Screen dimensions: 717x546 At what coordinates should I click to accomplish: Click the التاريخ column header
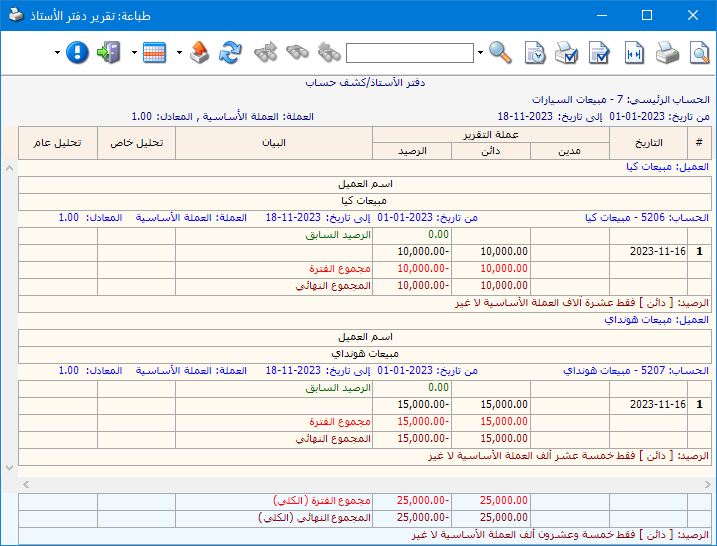[x=648, y=143]
